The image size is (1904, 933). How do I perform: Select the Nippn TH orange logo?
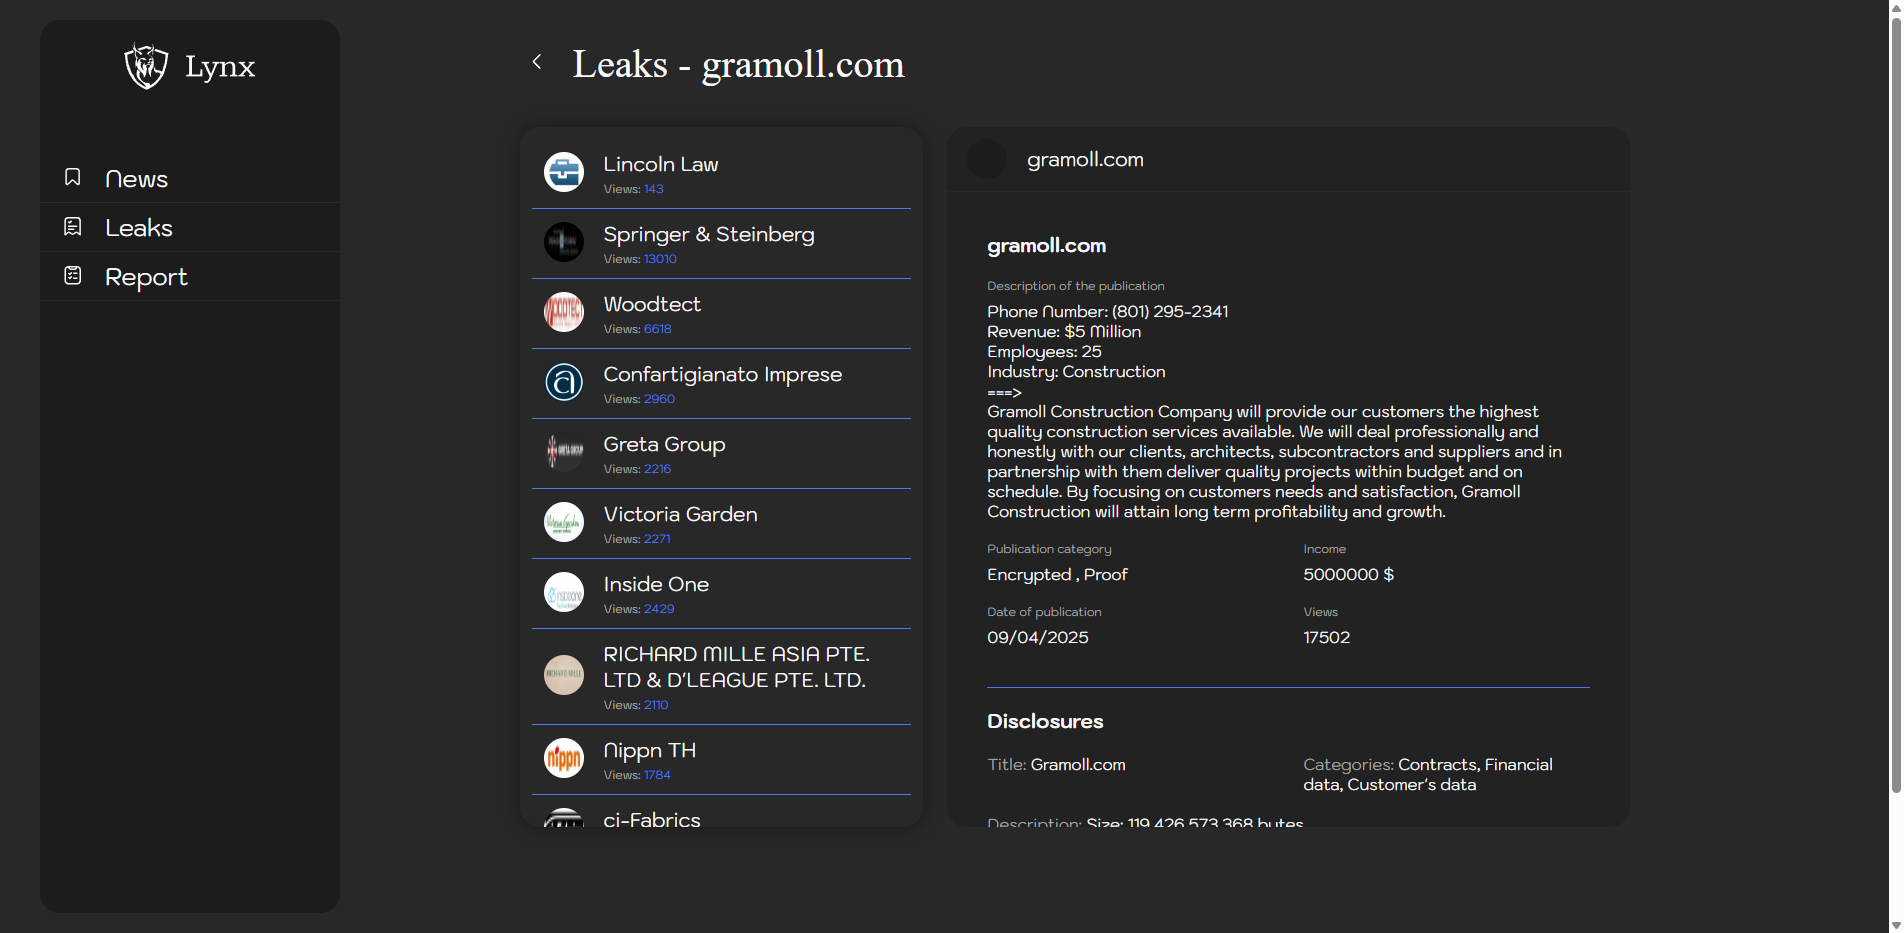564,759
